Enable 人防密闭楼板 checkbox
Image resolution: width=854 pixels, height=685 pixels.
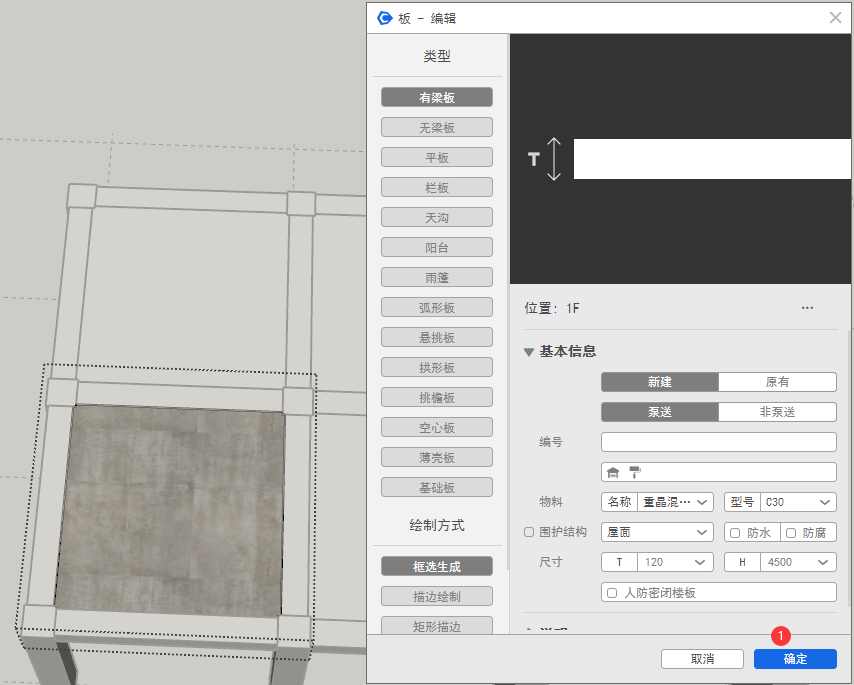(612, 592)
